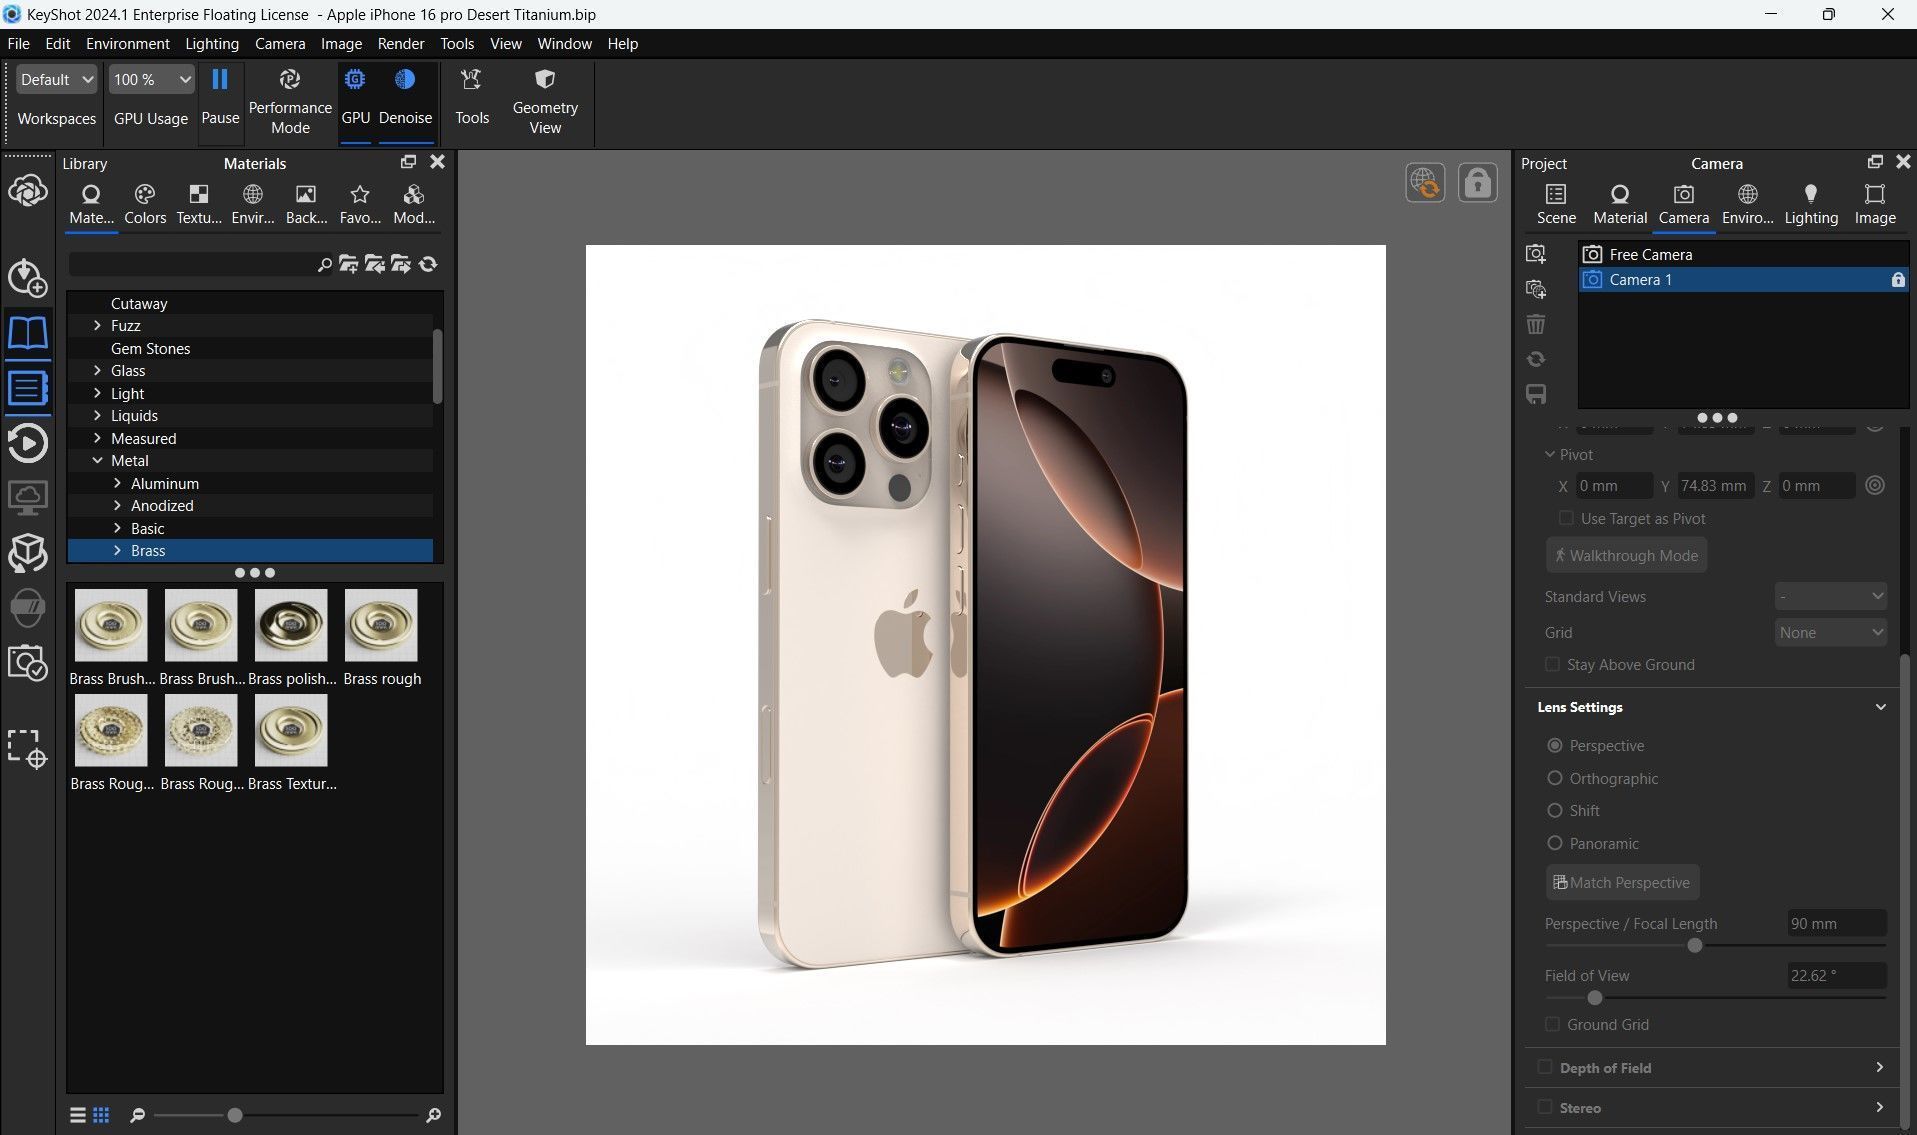Viewport: 1917px width, 1135px height.
Task: Open the Workspaces Default dropdown
Action: tap(57, 80)
